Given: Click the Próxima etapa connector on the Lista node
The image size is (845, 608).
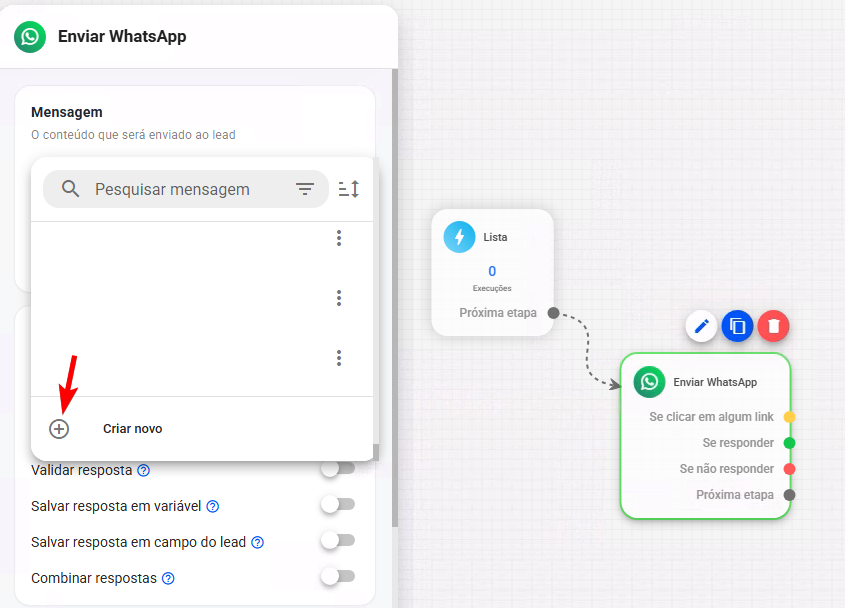Looking at the screenshot, I should (553, 313).
